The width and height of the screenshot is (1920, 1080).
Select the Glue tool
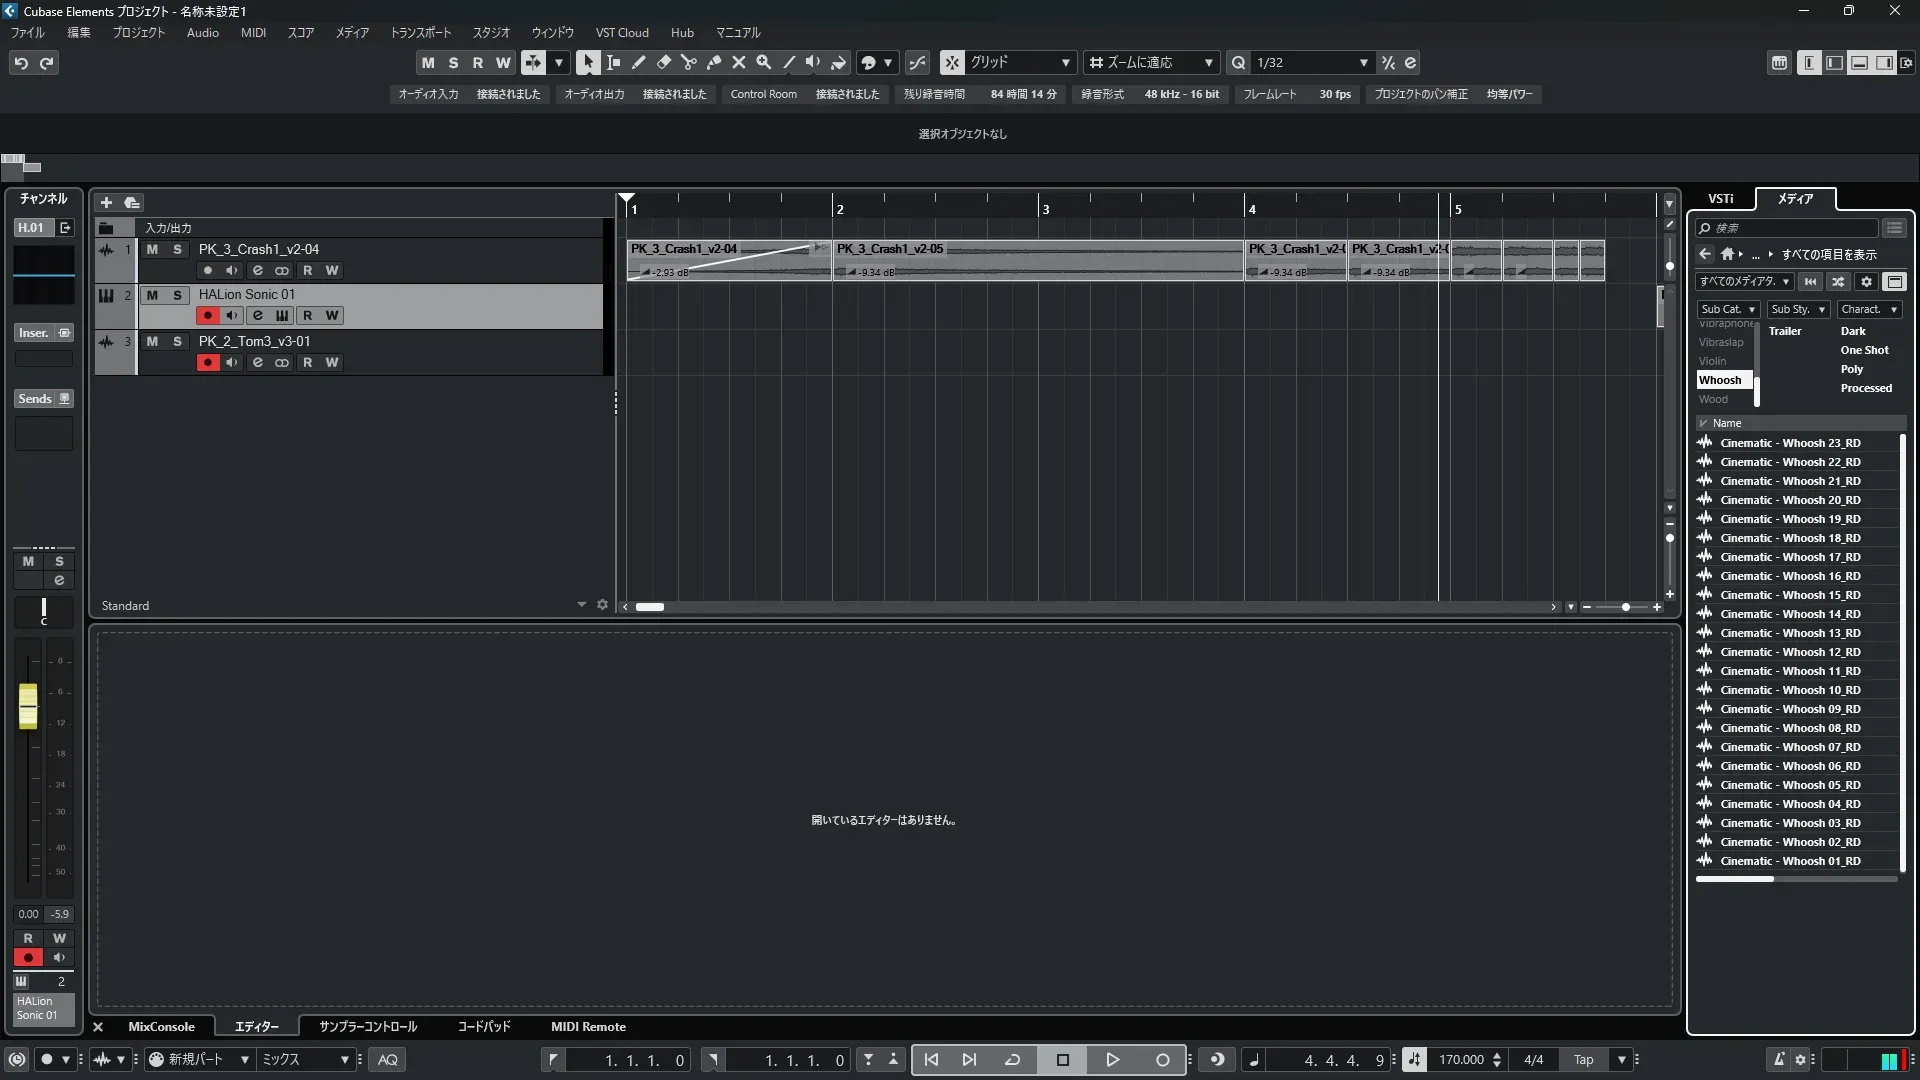pyautogui.click(x=714, y=62)
